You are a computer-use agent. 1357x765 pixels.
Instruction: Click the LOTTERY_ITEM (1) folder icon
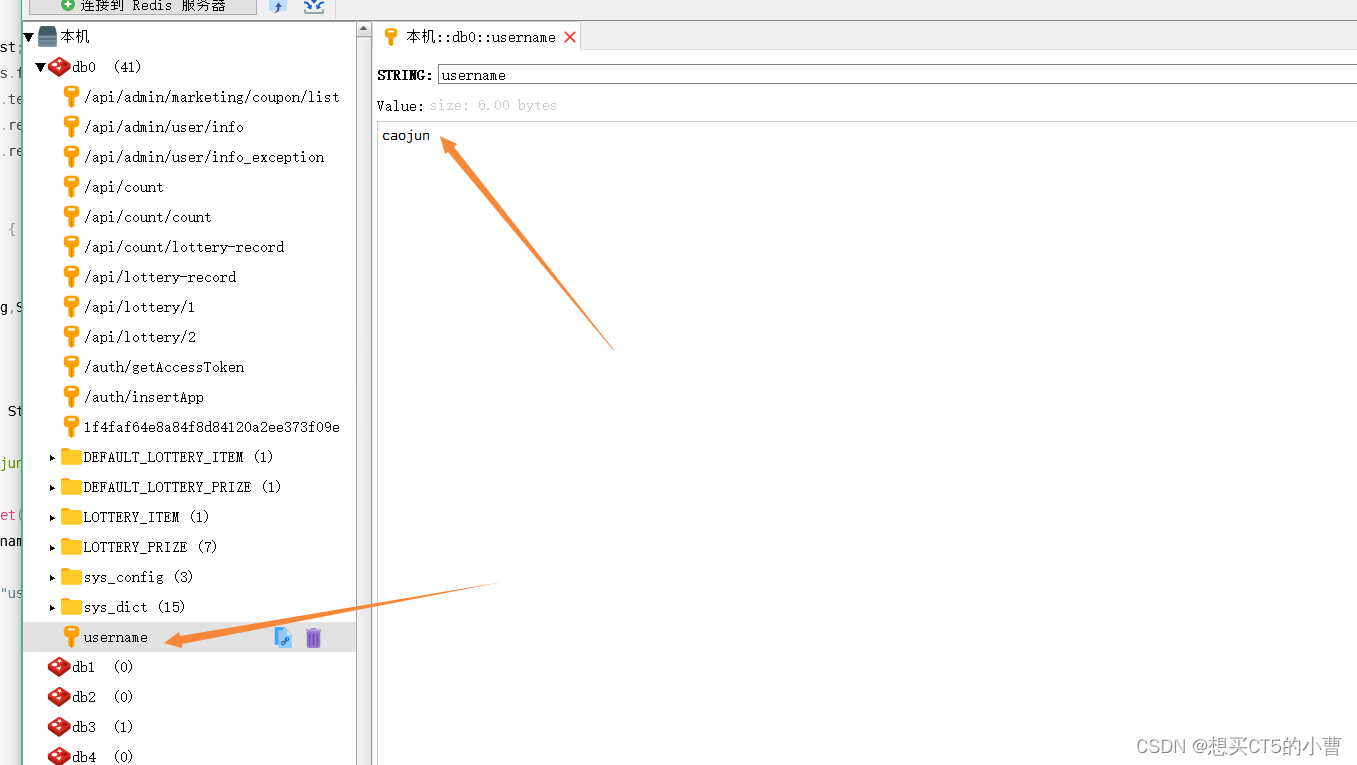[71, 517]
